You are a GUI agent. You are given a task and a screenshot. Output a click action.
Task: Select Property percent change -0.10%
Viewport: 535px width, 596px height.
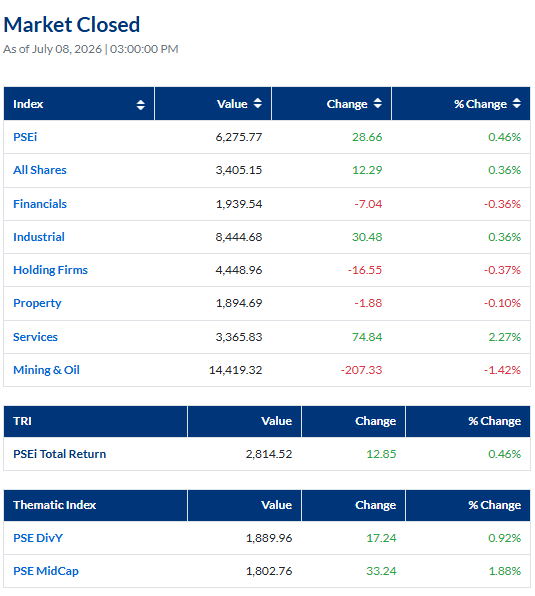(x=502, y=303)
